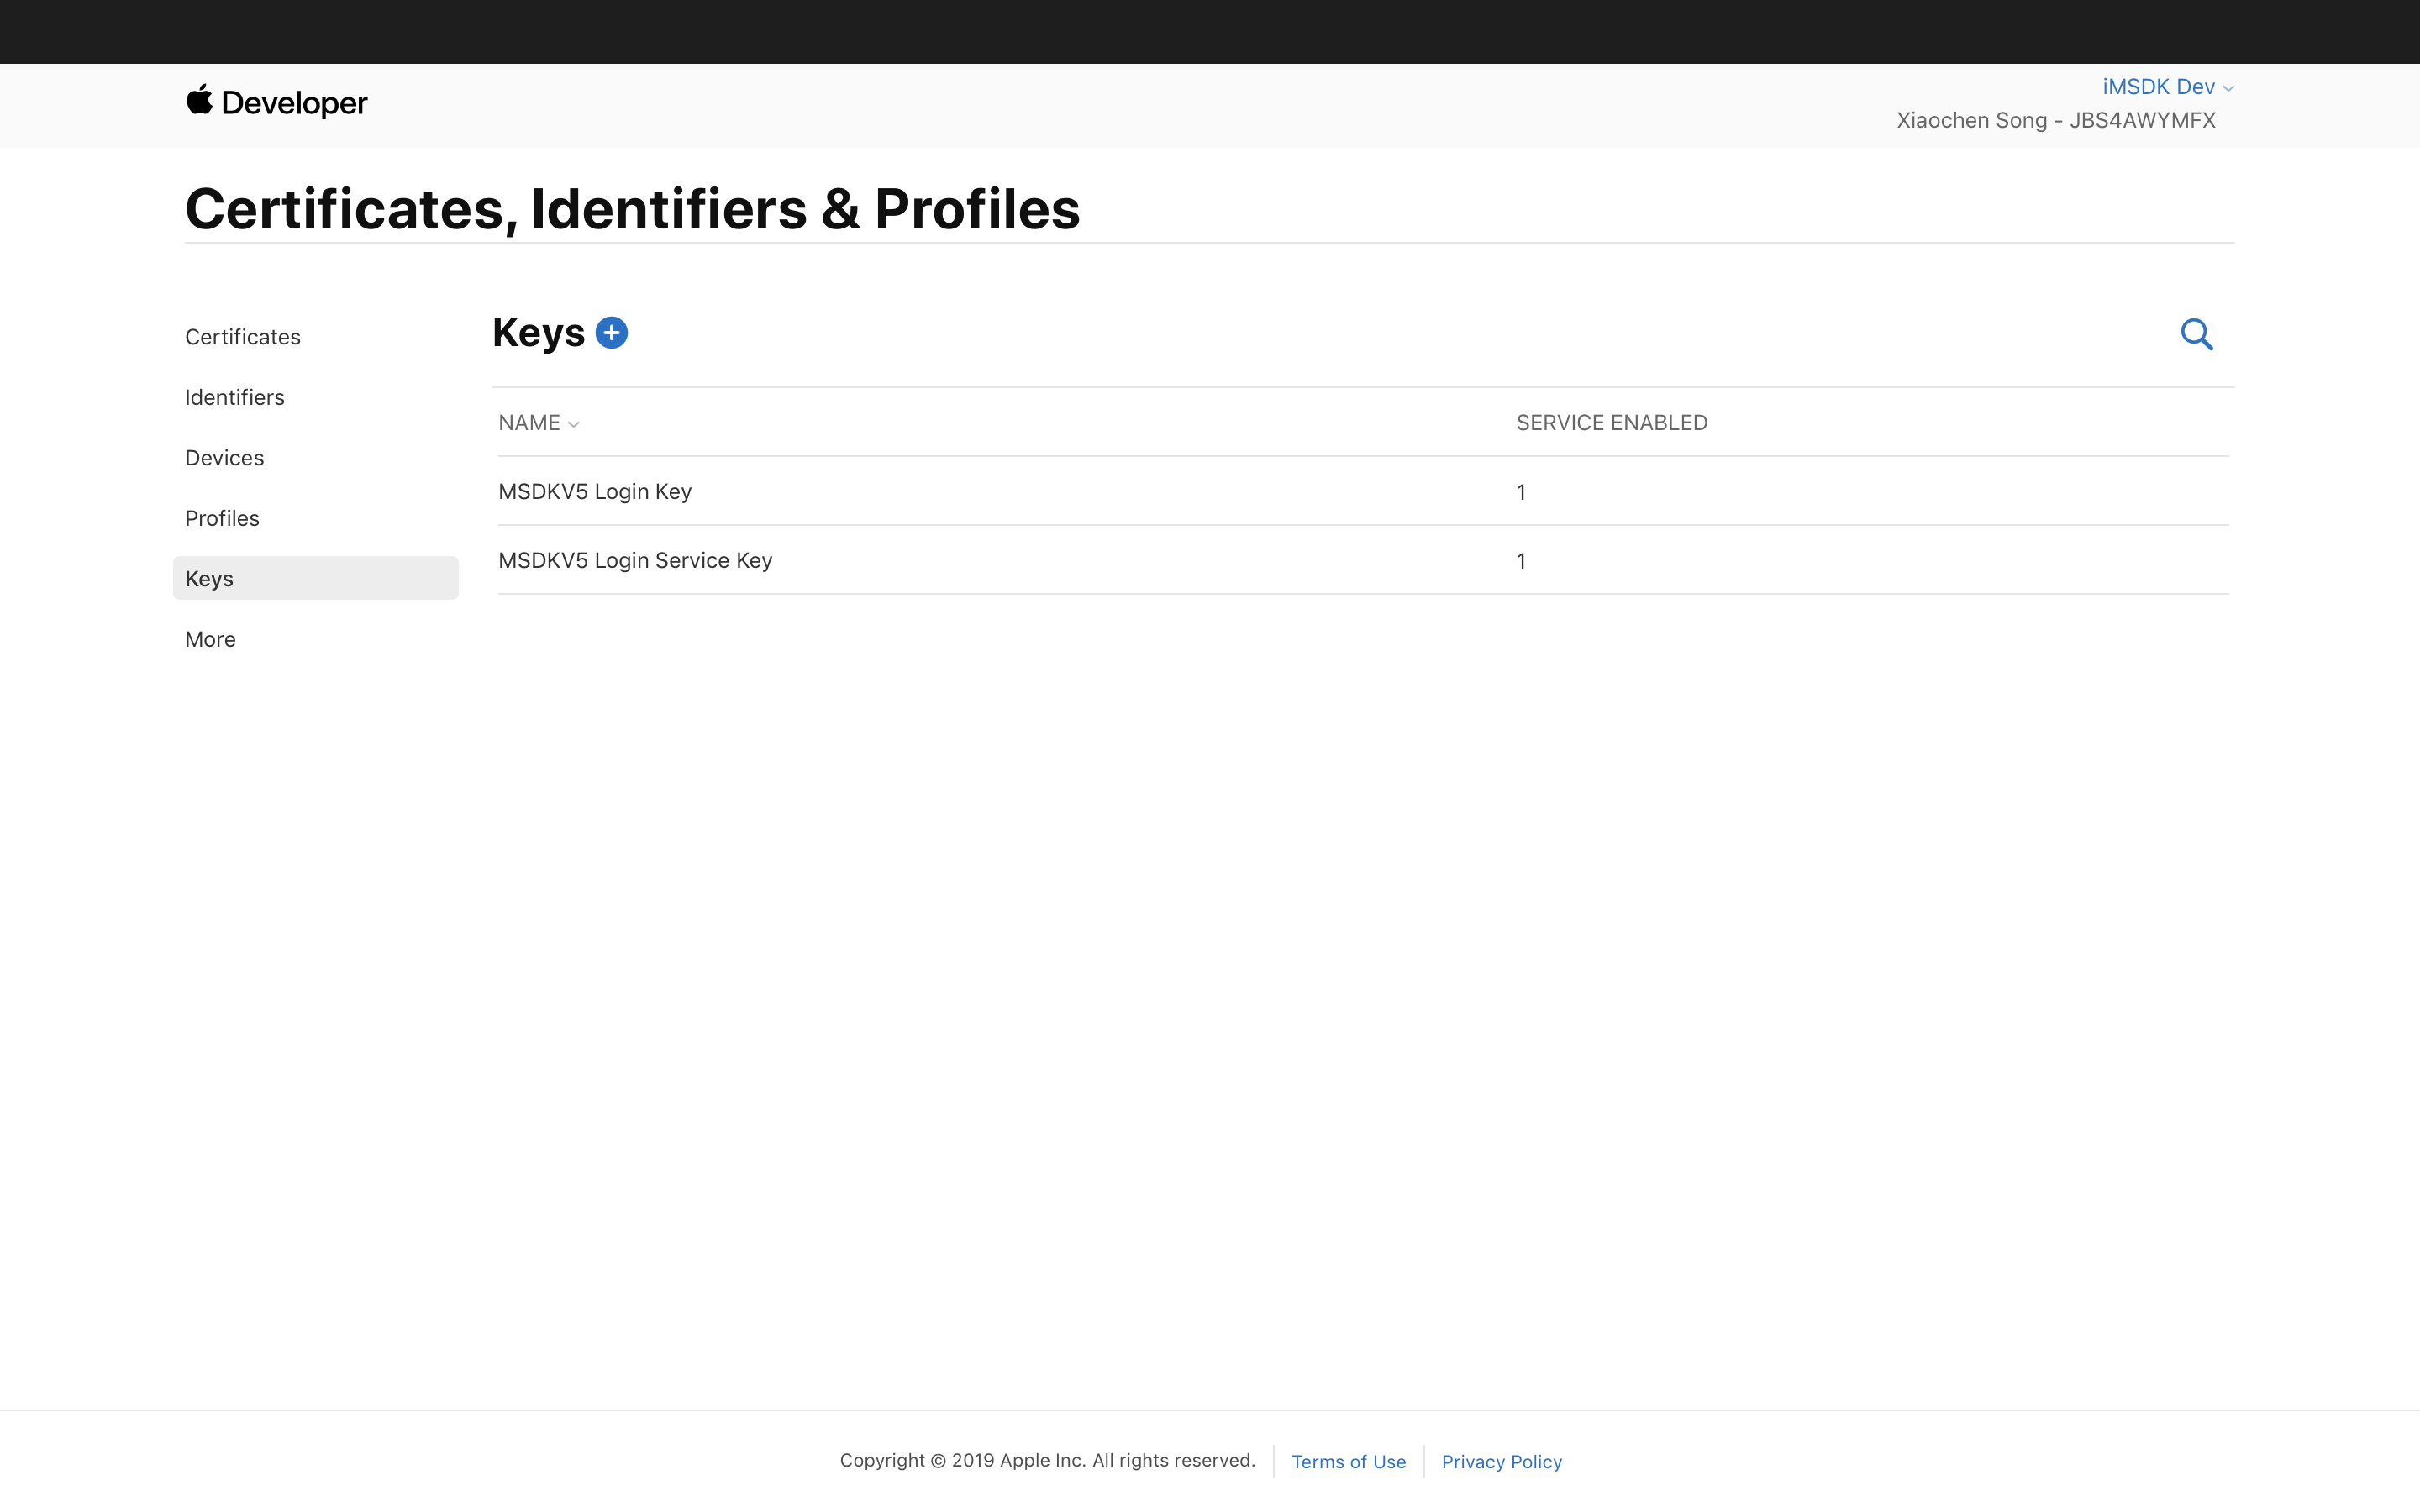
Task: Expand the iMSDK Dev account dropdown
Action: [2167, 87]
